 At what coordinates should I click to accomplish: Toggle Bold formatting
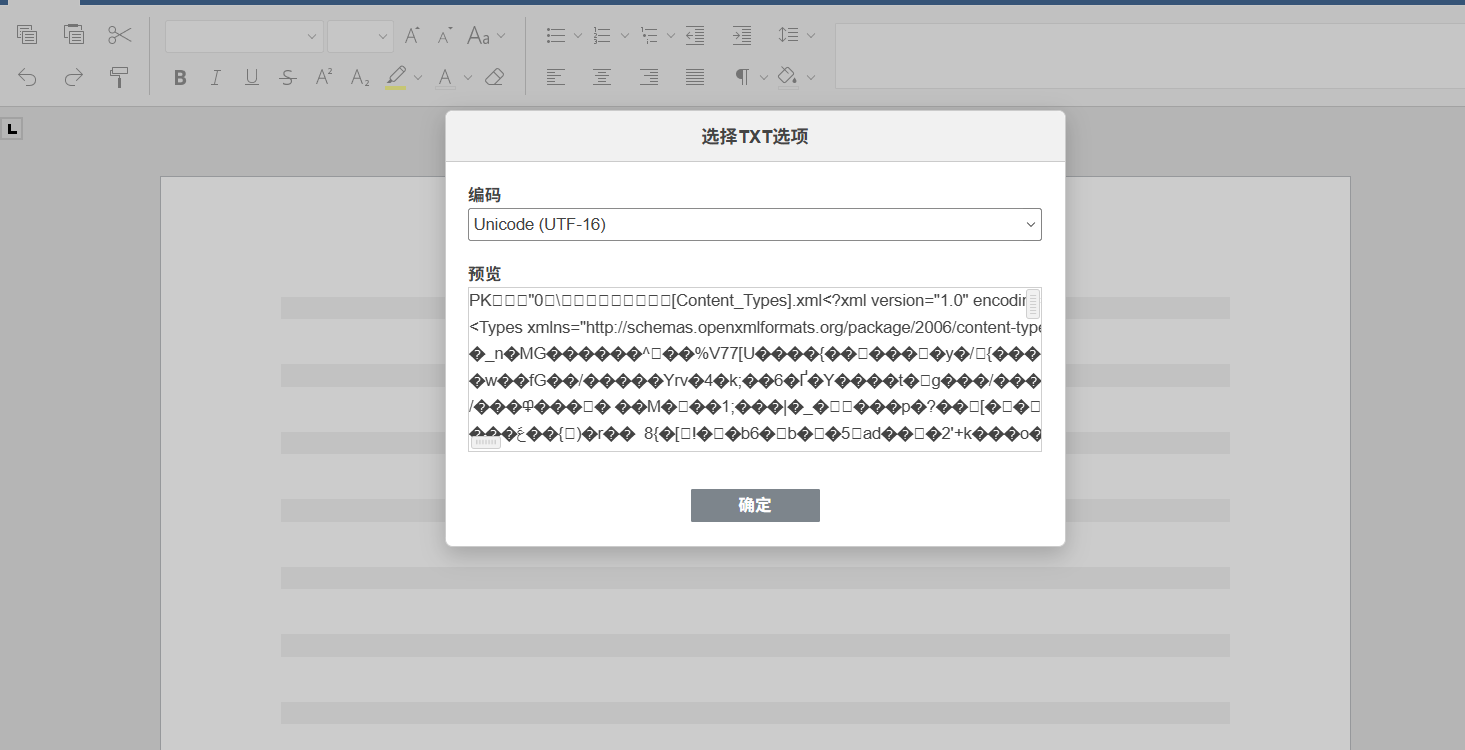(180, 77)
